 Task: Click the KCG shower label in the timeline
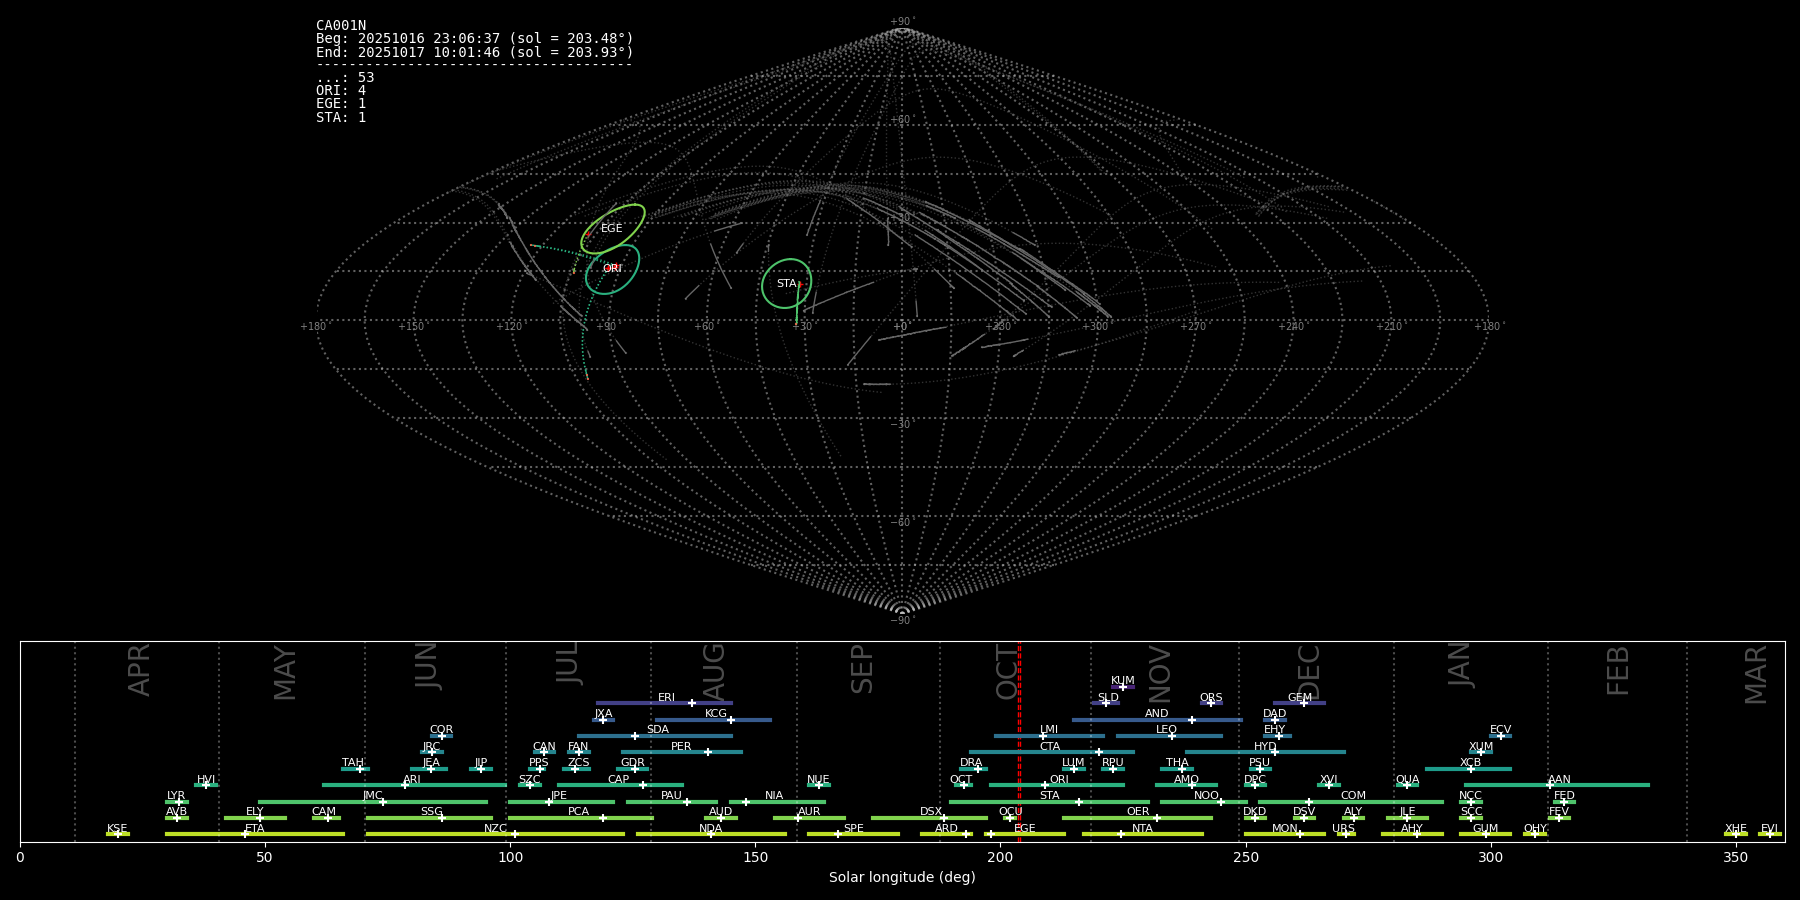716,714
